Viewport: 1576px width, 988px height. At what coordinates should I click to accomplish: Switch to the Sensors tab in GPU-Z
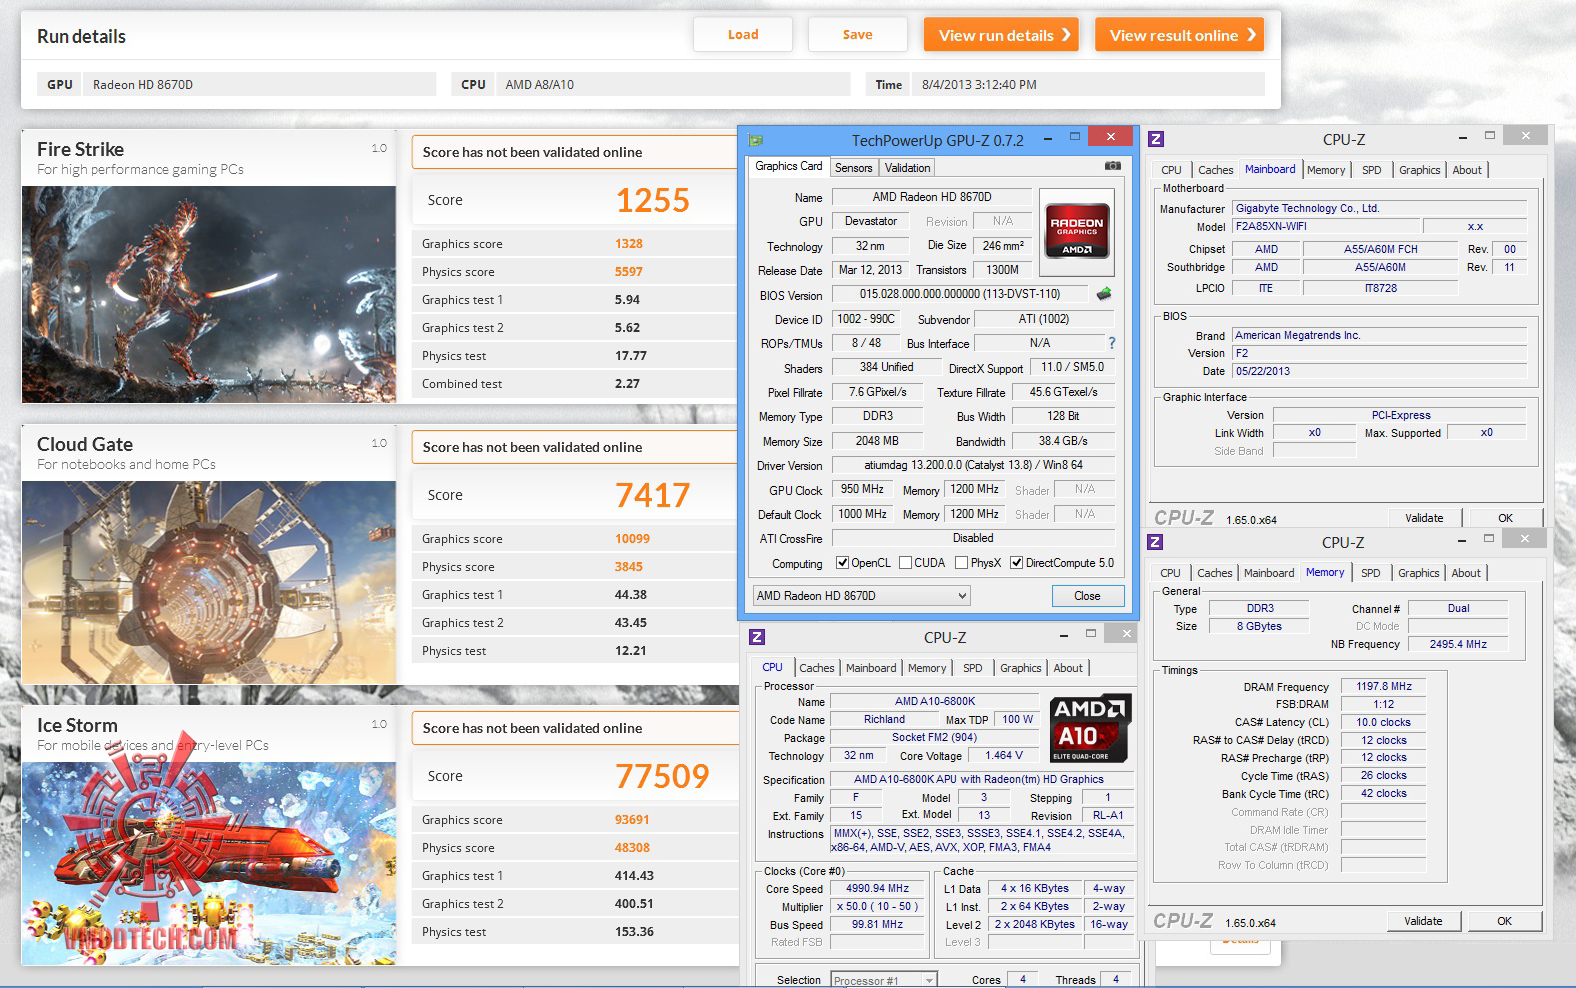[854, 168]
